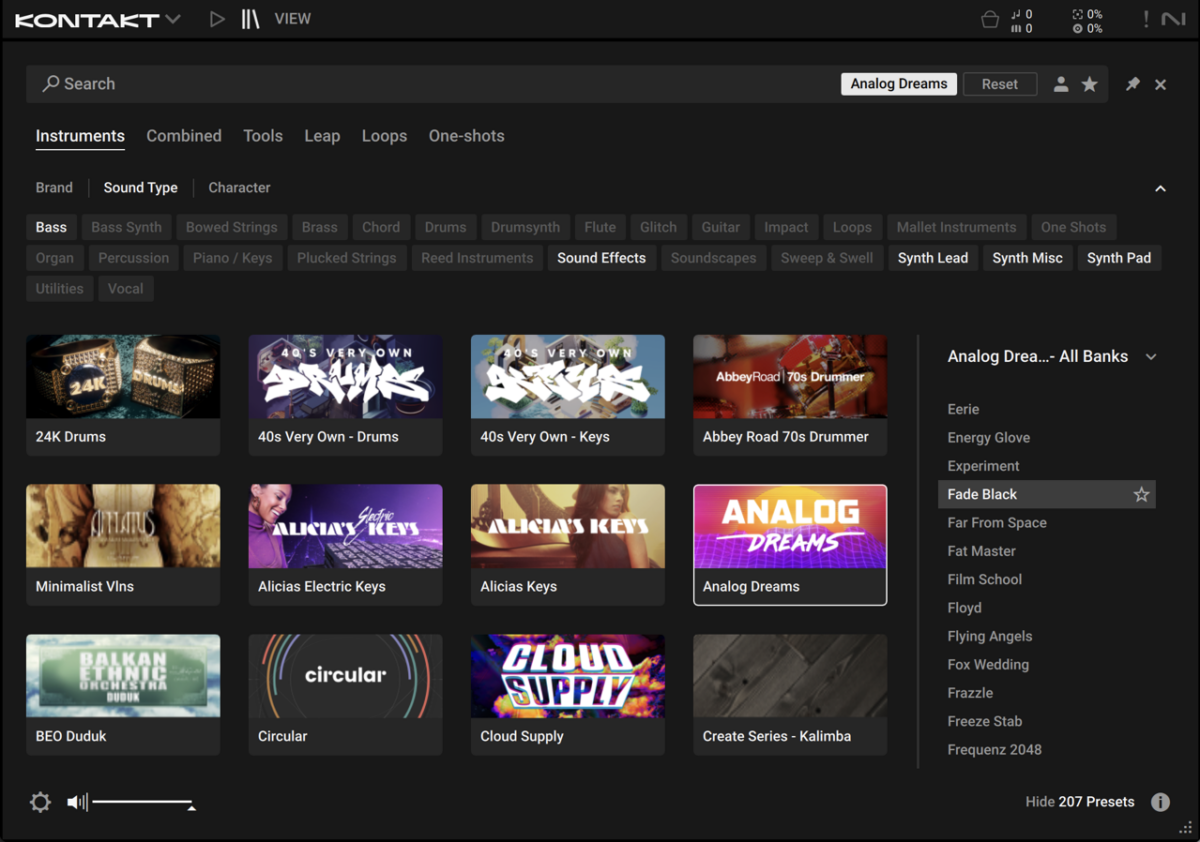Pin the browser panel
The width and height of the screenshot is (1200, 842).
point(1132,85)
